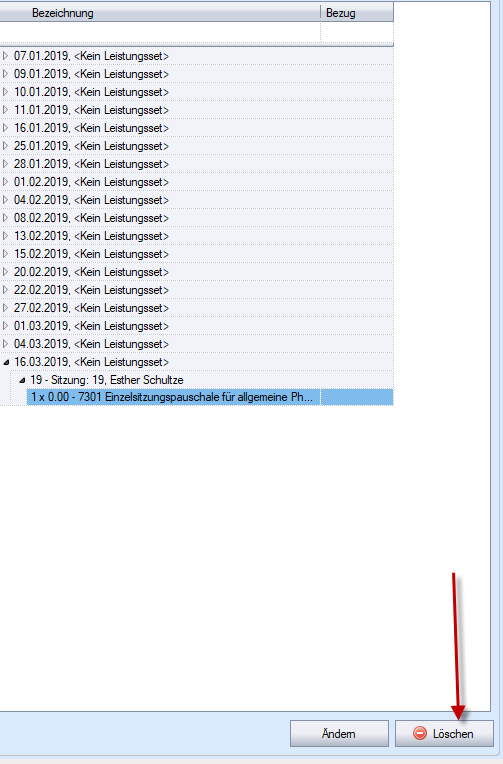Expand the 09.01.2019 tree node

click(5, 74)
